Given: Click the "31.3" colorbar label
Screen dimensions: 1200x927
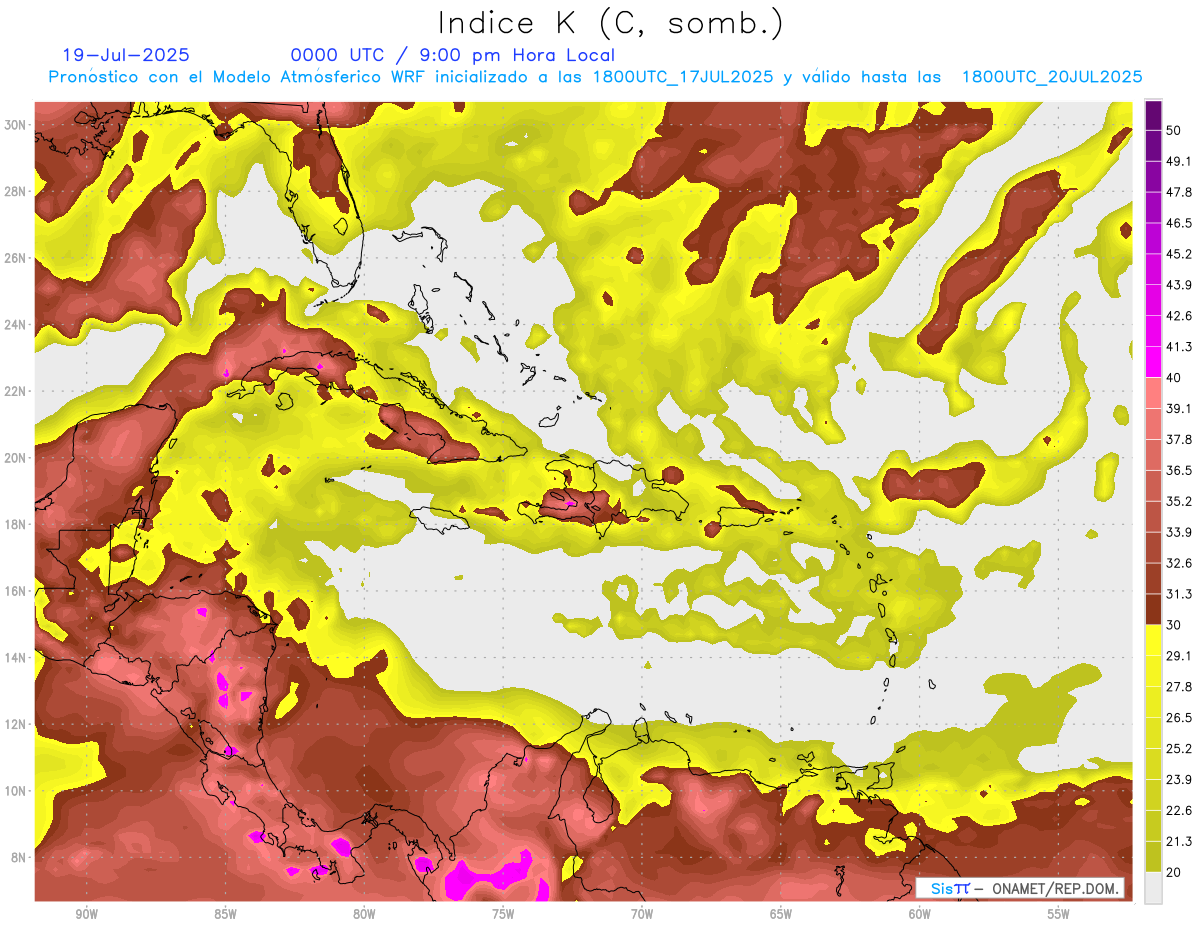Looking at the screenshot, I should tap(1179, 594).
